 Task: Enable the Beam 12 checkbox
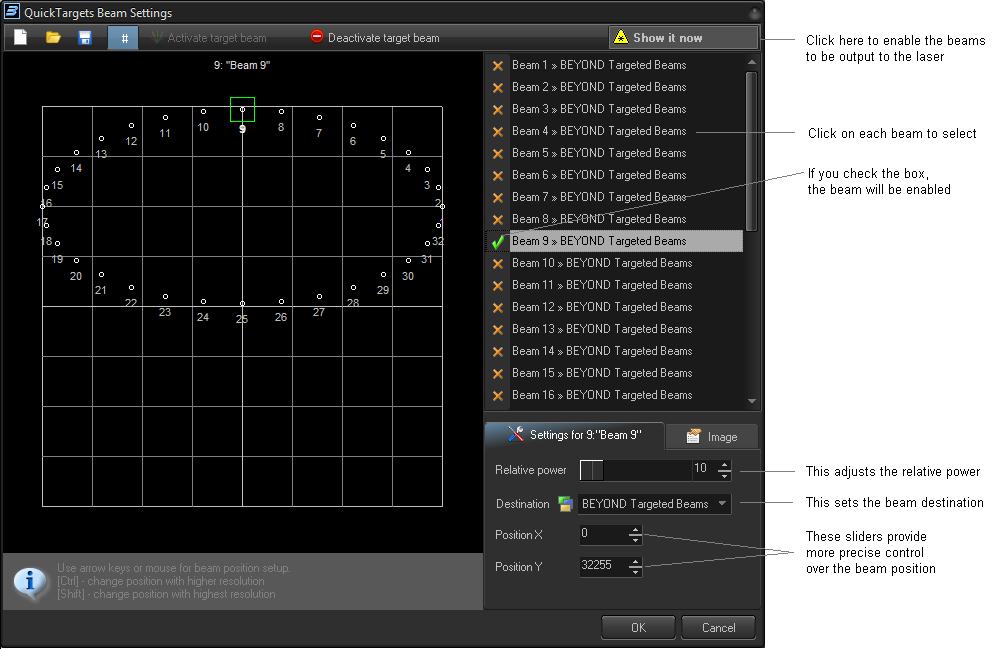pyautogui.click(x=498, y=307)
